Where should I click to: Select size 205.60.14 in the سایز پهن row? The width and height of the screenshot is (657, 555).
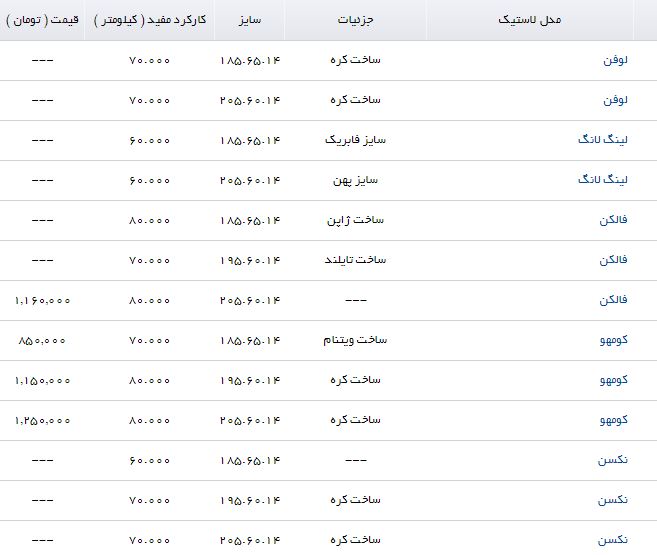[250, 181]
